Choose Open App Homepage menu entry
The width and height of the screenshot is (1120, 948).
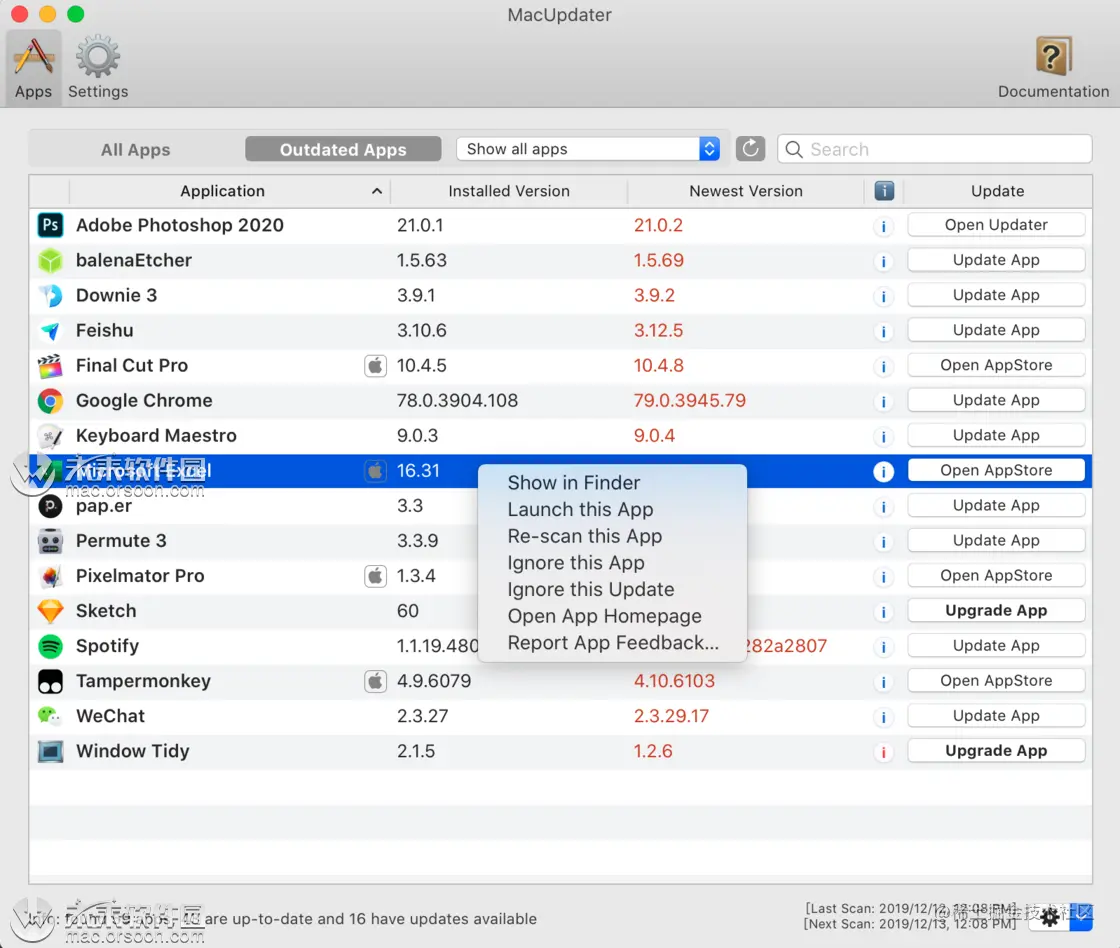pyautogui.click(x=612, y=617)
